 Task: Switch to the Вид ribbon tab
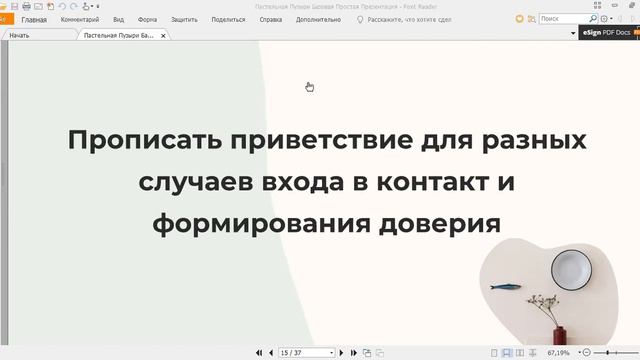tap(118, 20)
